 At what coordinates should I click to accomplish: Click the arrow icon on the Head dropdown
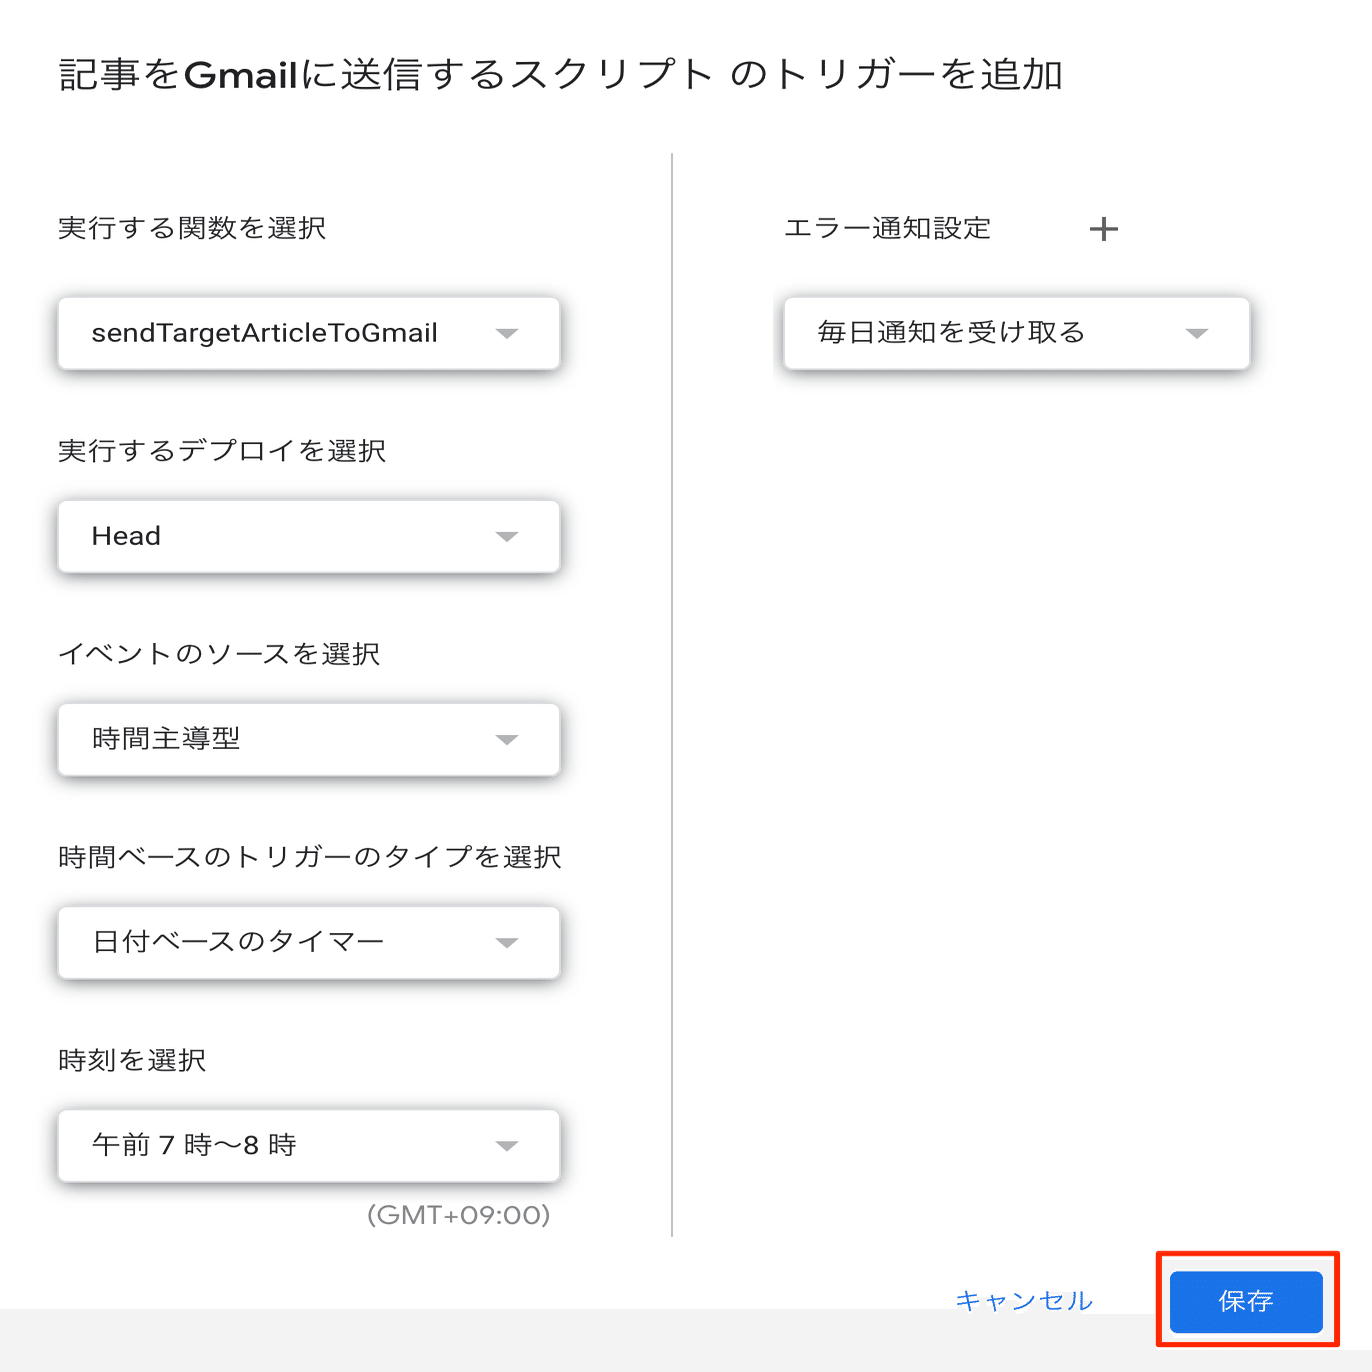507,537
